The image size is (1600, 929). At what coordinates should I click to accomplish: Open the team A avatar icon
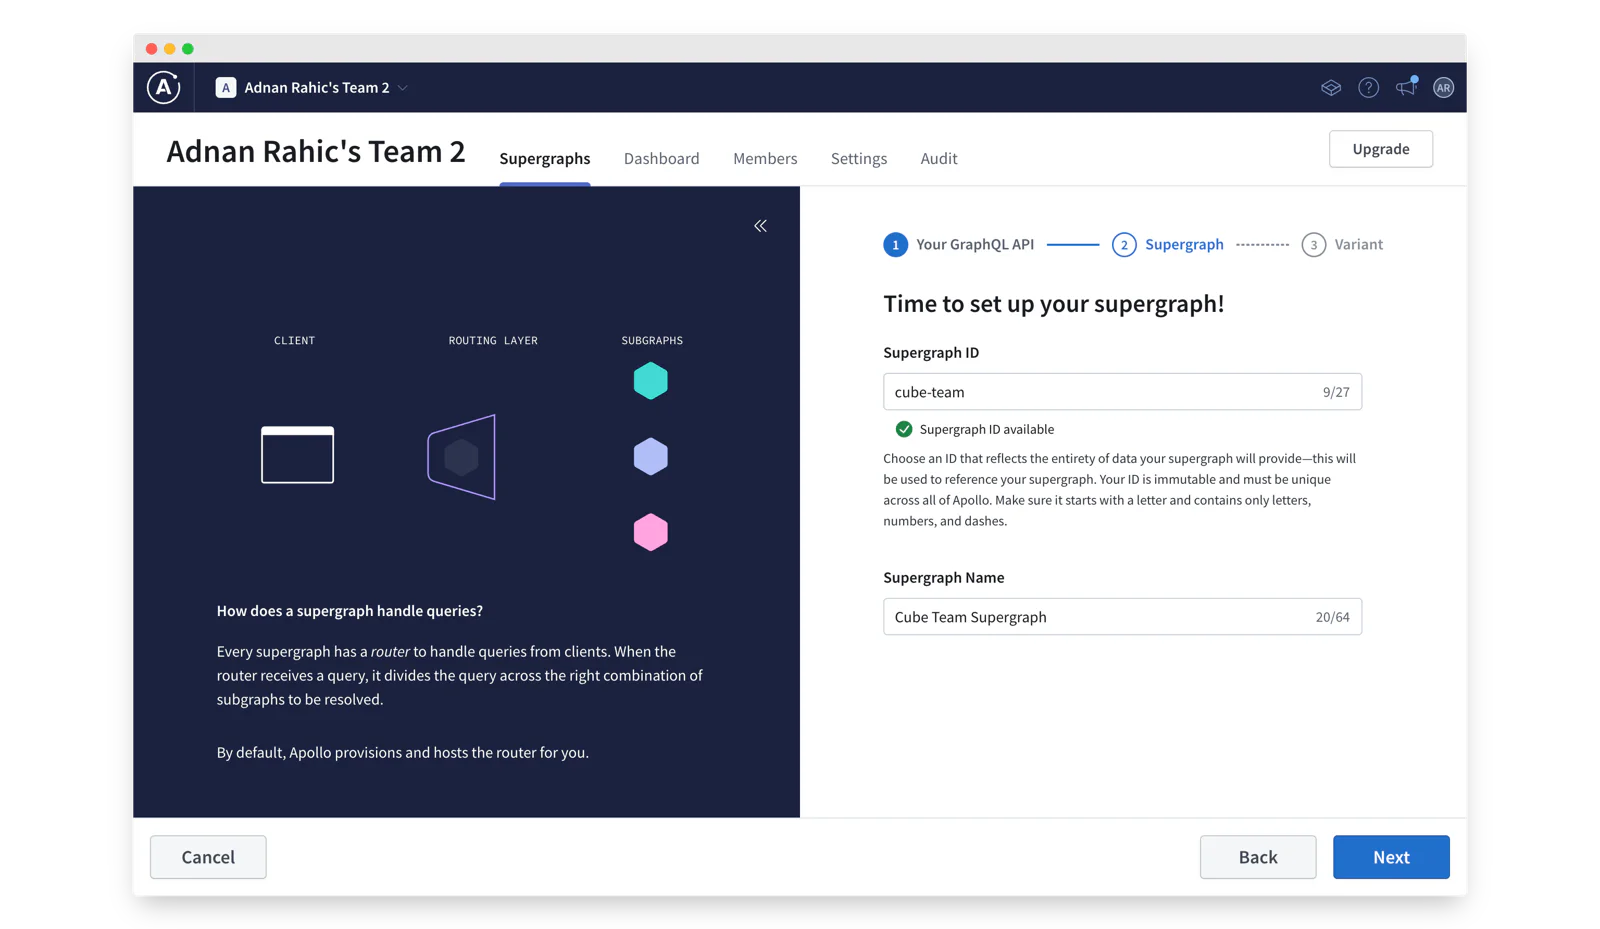pos(226,88)
